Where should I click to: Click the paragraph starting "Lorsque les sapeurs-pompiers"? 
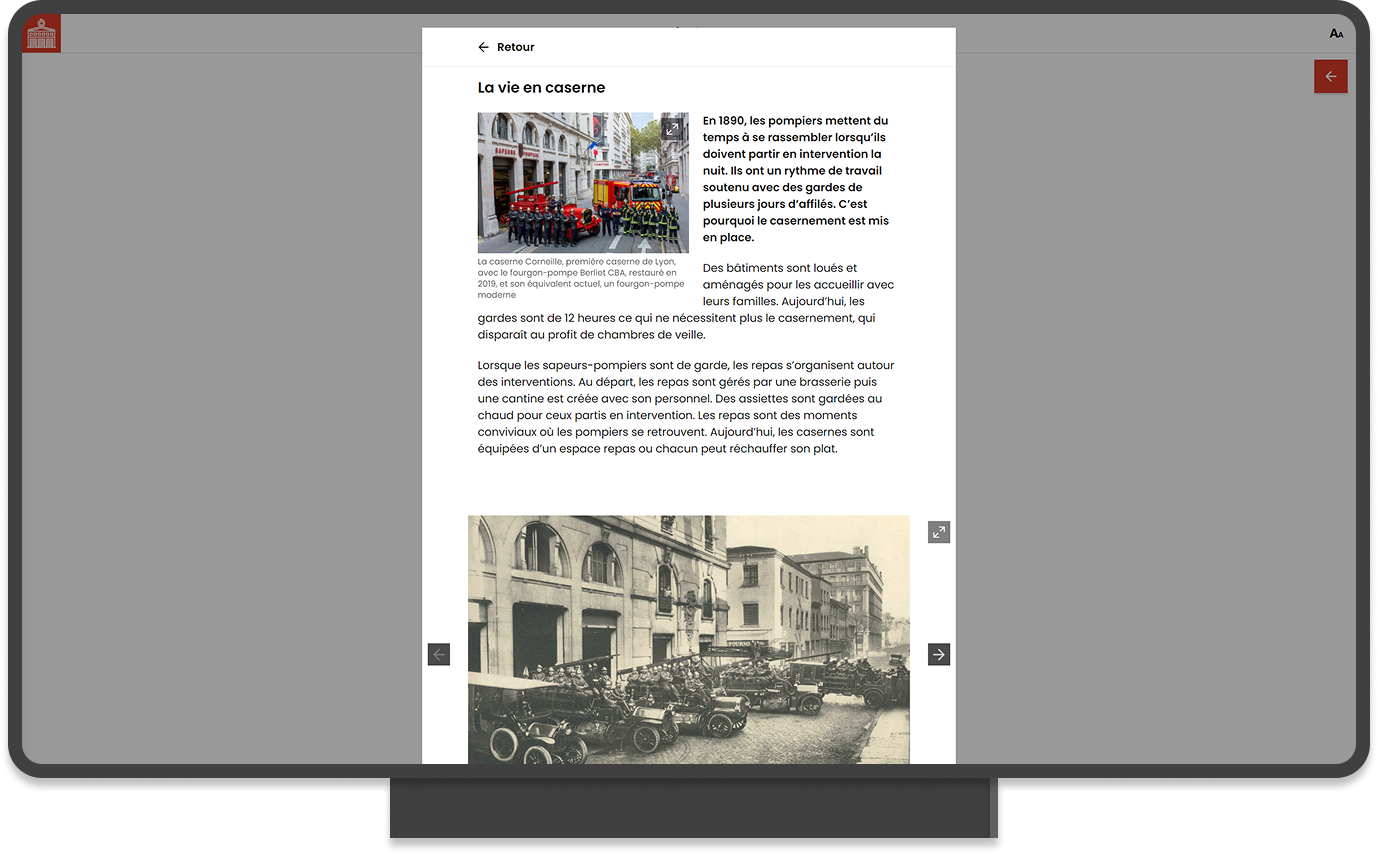click(685, 407)
